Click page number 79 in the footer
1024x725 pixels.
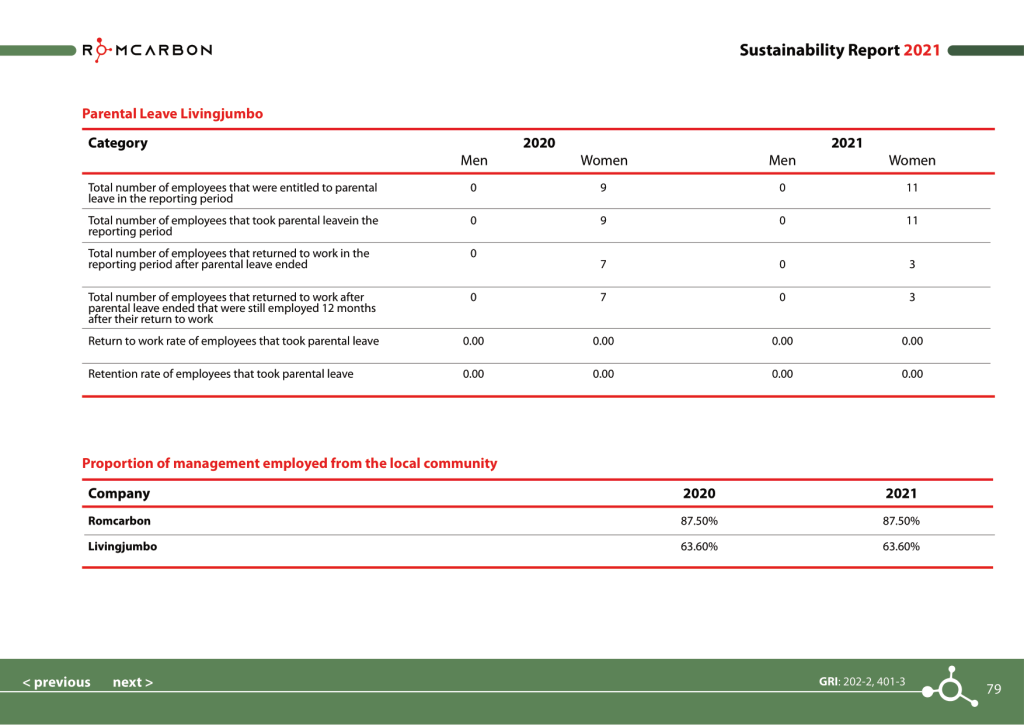coord(993,689)
